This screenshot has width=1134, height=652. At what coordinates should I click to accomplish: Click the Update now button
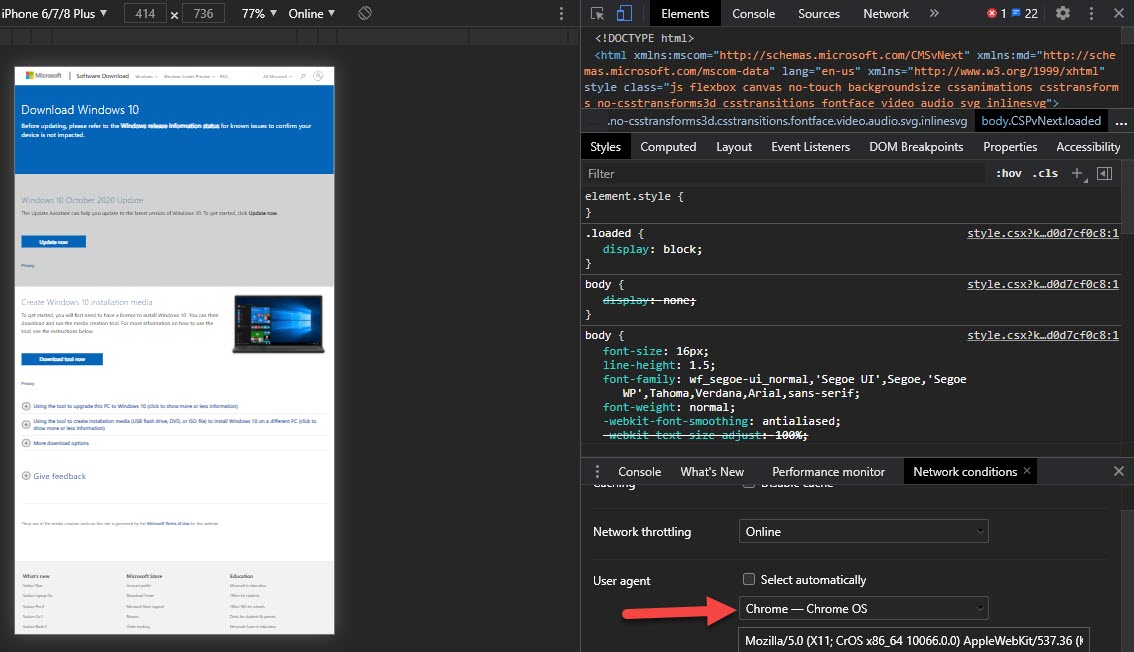pyautogui.click(x=54, y=242)
